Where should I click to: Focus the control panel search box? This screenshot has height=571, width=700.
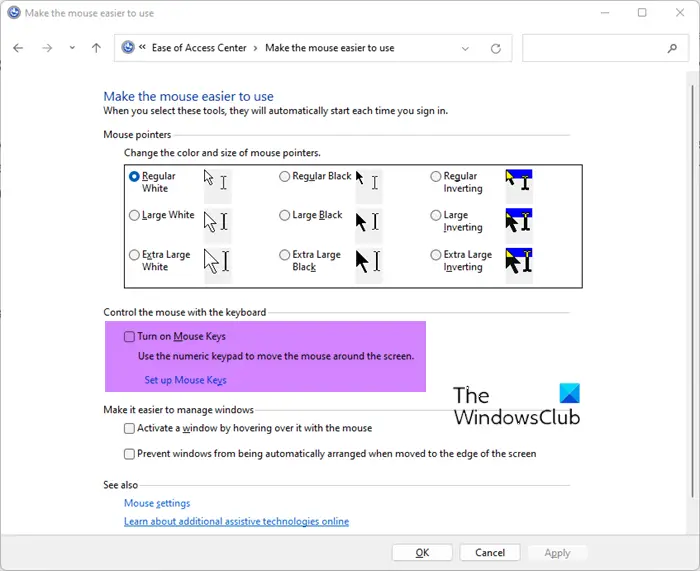click(605, 48)
